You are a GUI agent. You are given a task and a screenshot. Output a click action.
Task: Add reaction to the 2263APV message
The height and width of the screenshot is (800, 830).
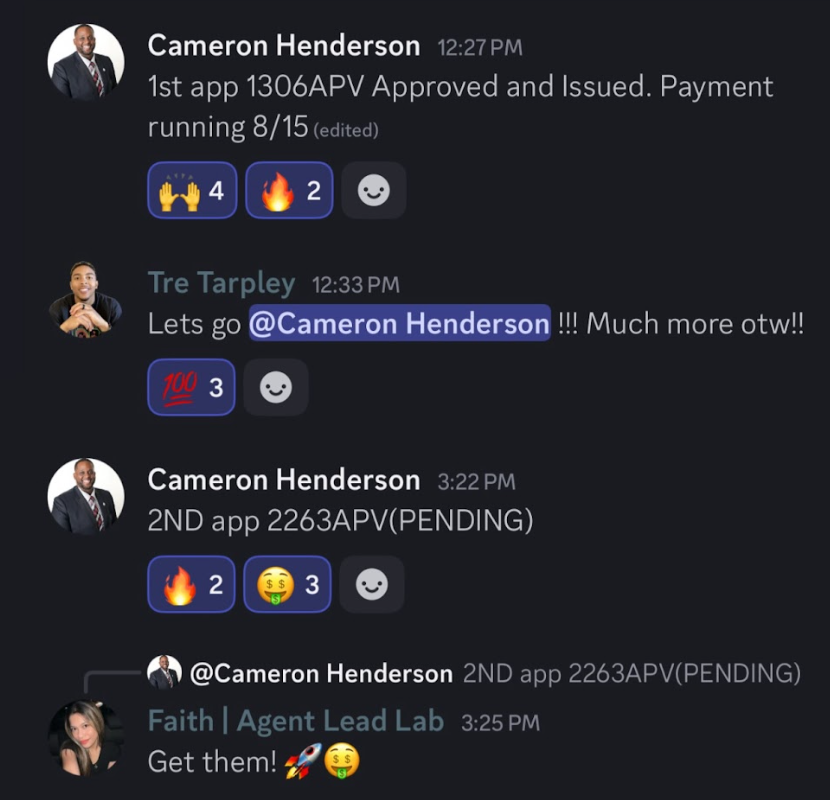[372, 584]
